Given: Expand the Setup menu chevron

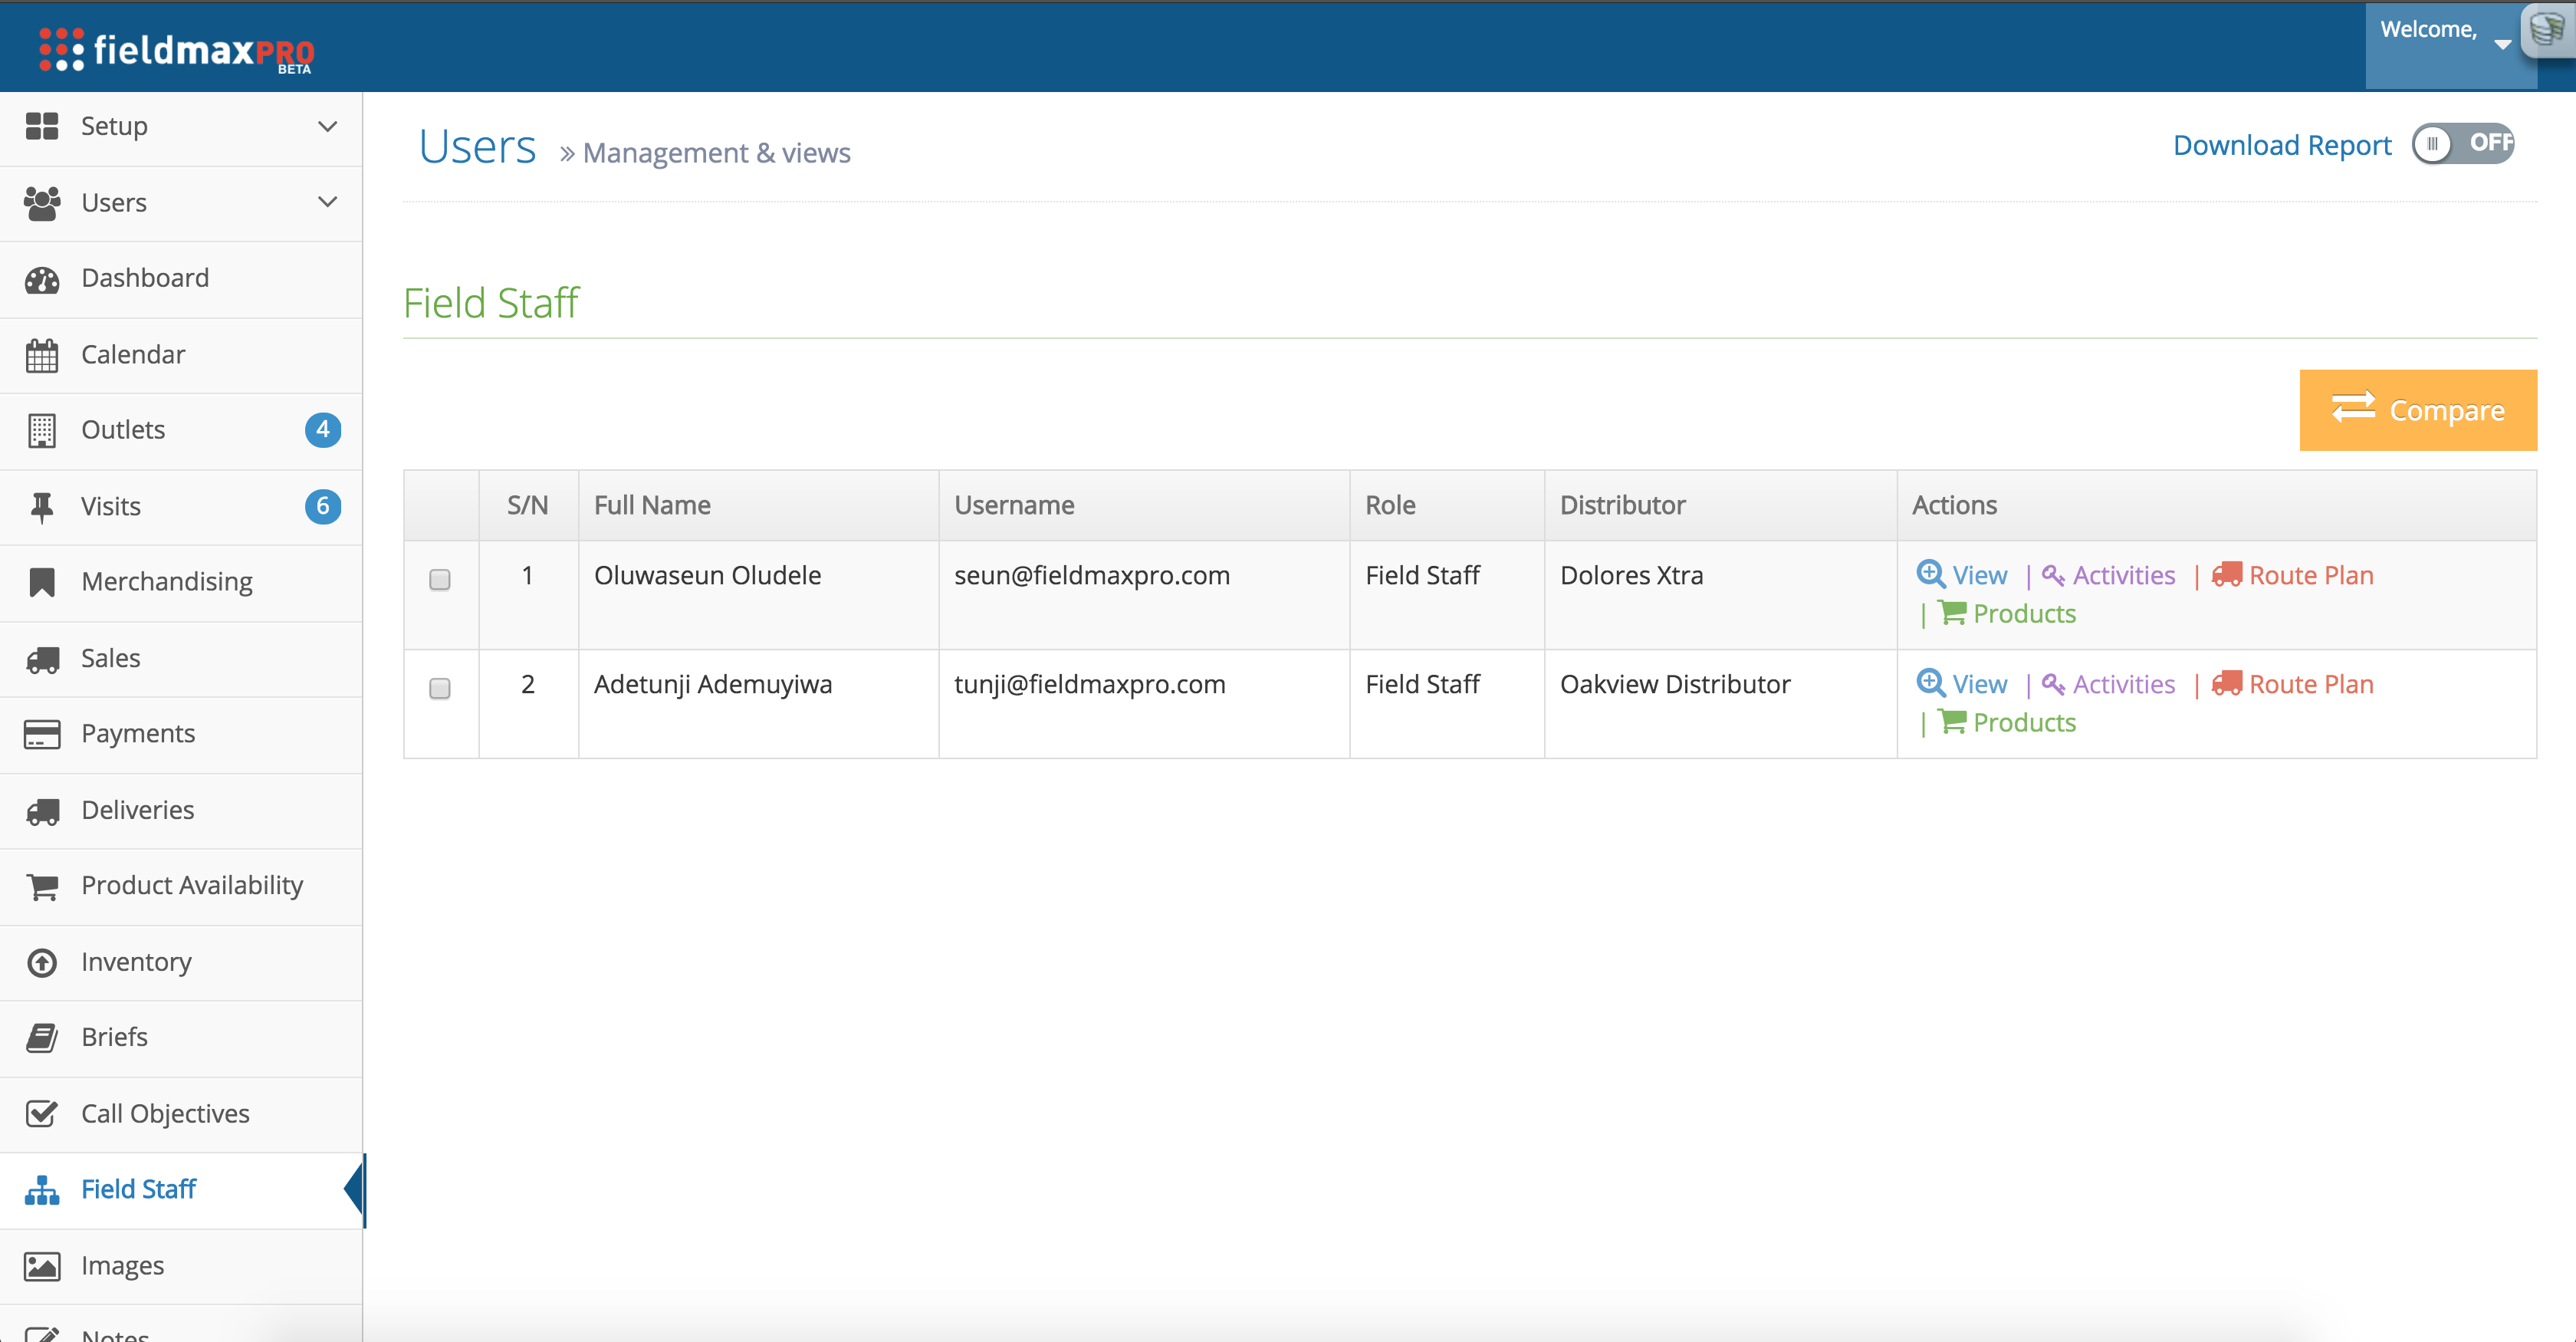Looking at the screenshot, I should (x=327, y=126).
